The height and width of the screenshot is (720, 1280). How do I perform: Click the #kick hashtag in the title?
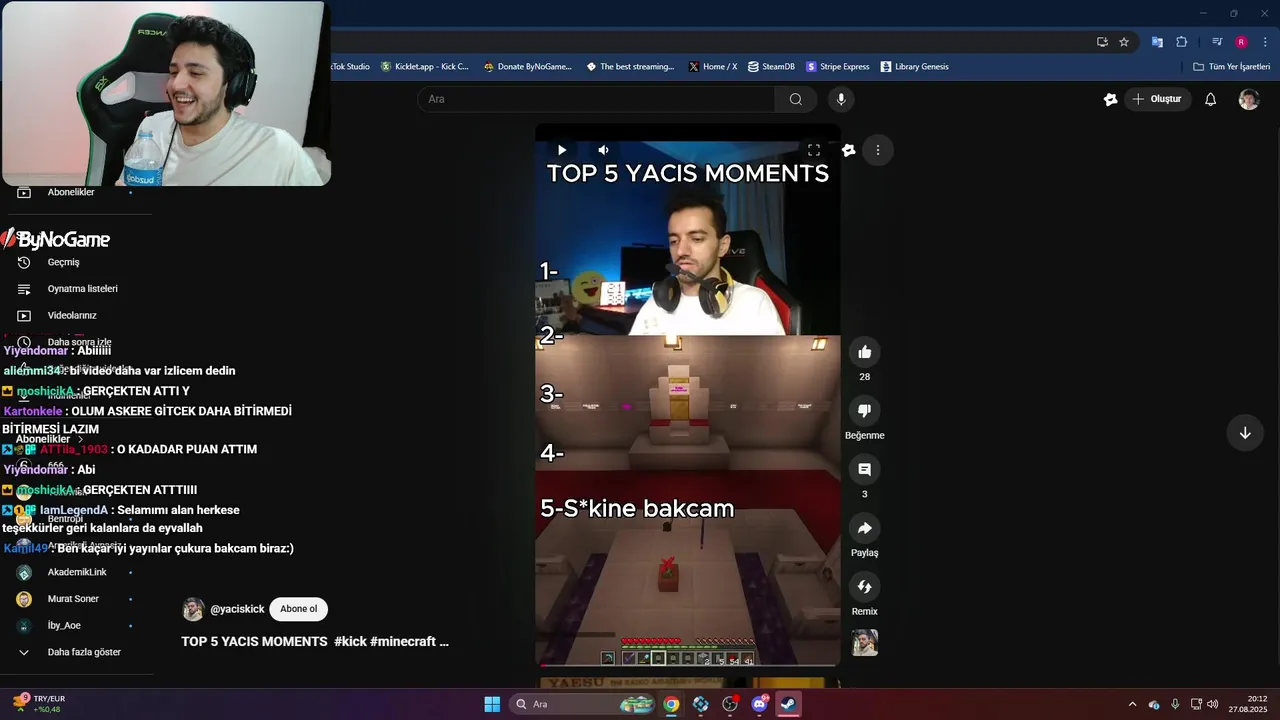pos(350,641)
